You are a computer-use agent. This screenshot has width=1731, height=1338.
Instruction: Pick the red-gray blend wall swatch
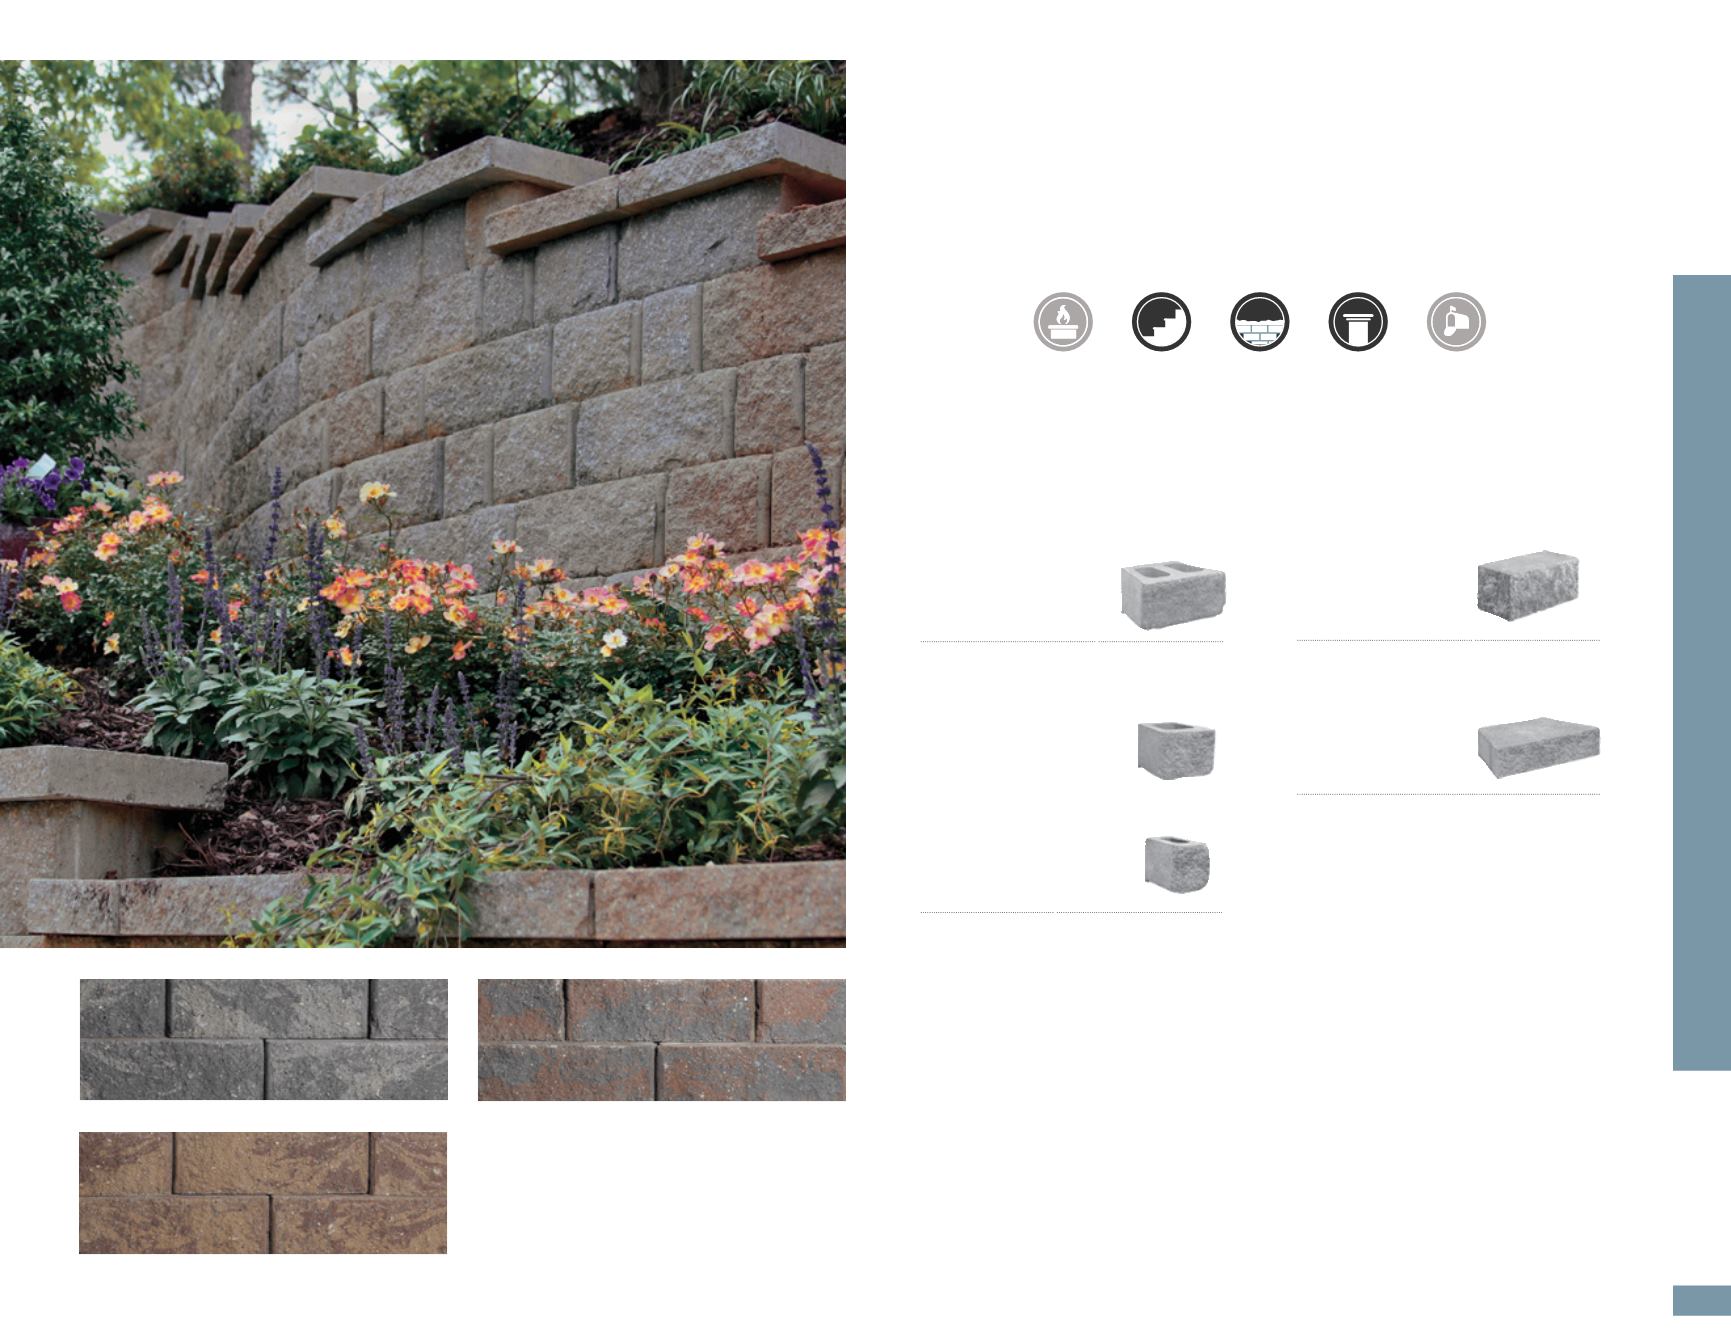(662, 1040)
